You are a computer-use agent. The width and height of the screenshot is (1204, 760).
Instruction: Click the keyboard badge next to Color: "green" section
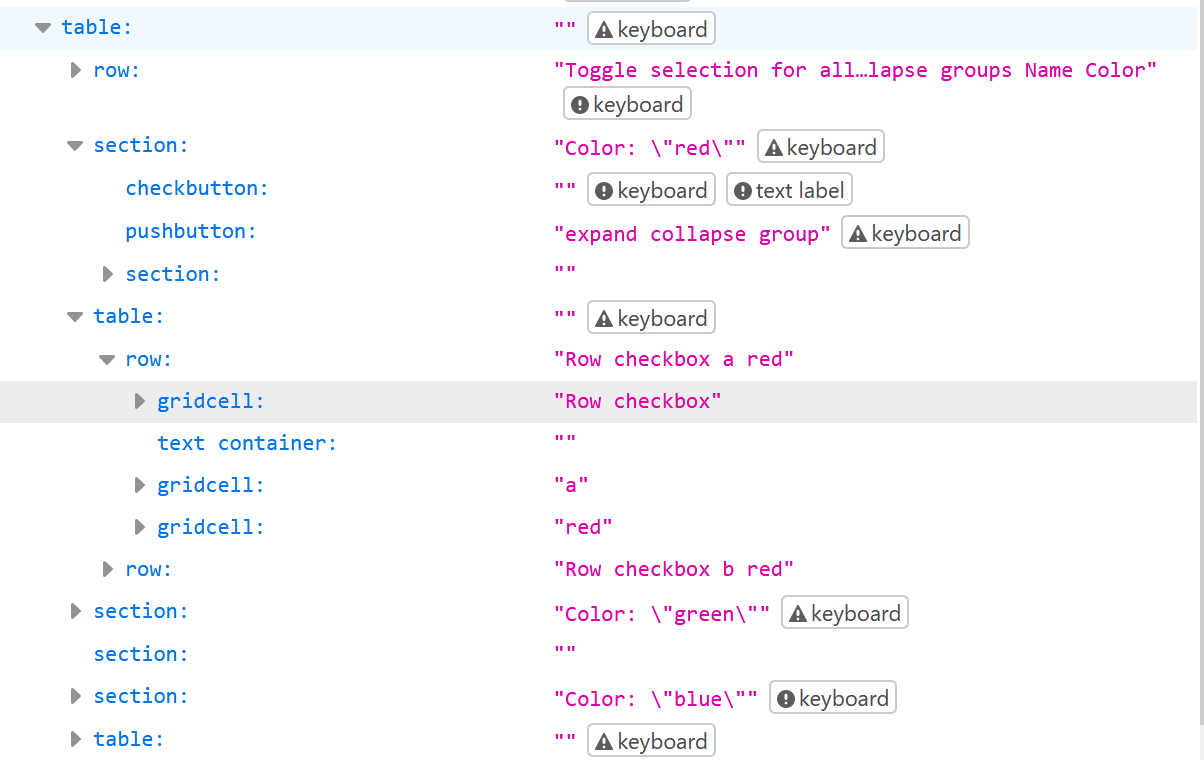click(x=844, y=612)
